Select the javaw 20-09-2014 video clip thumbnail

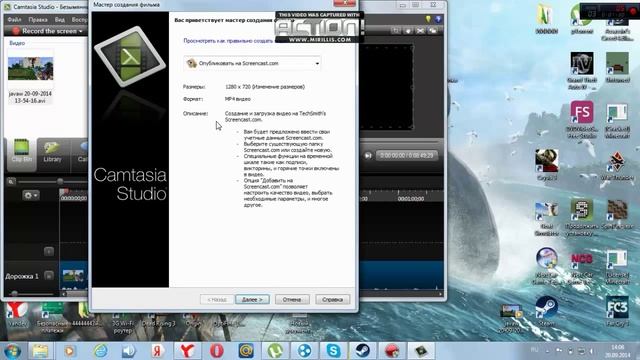31,68
